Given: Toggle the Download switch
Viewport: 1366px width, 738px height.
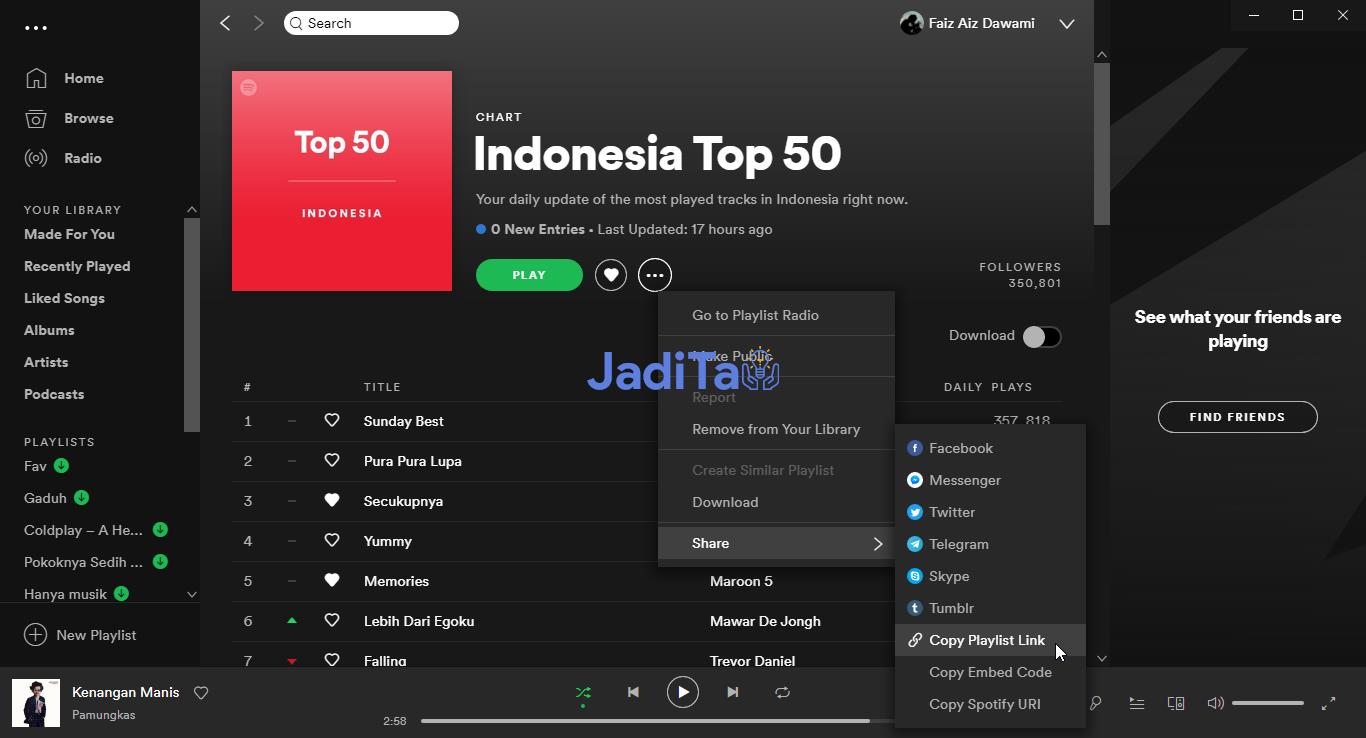Looking at the screenshot, I should 1041,337.
